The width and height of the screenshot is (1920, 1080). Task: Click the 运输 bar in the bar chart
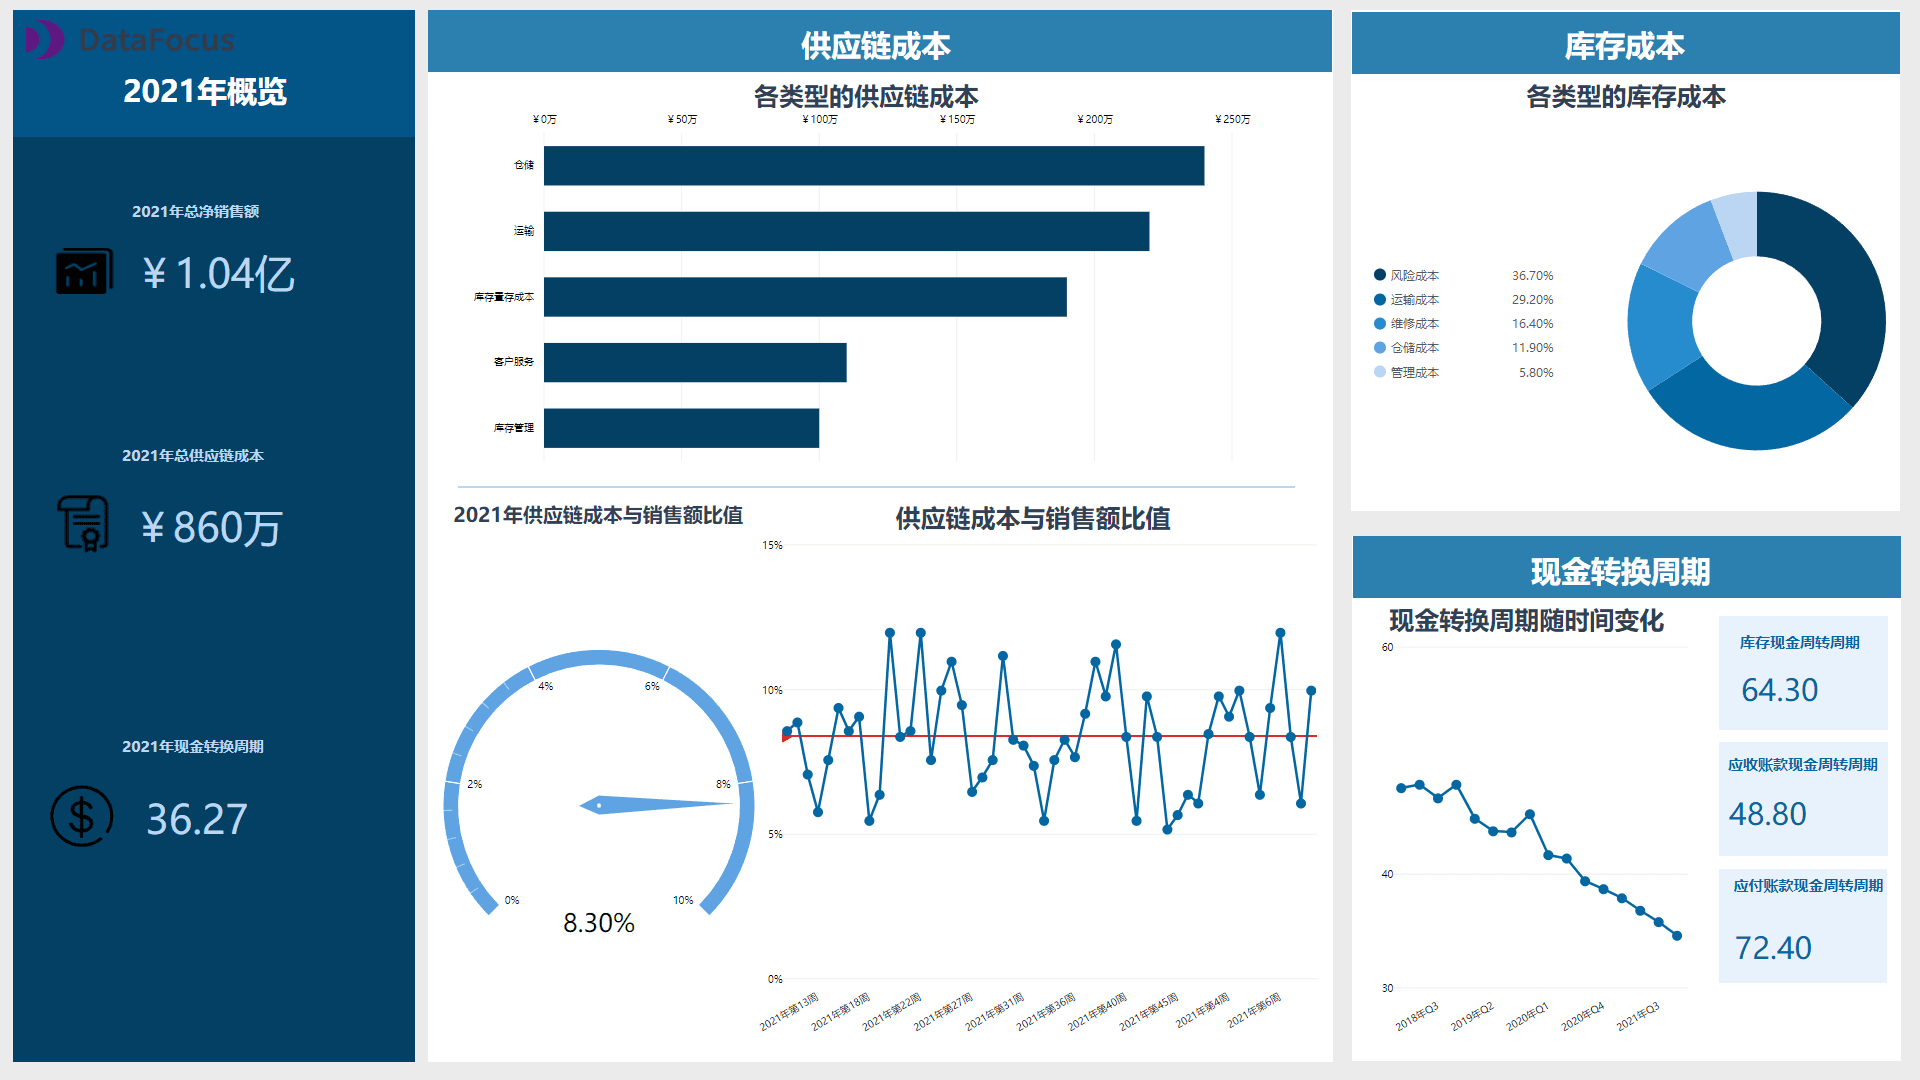click(x=846, y=231)
